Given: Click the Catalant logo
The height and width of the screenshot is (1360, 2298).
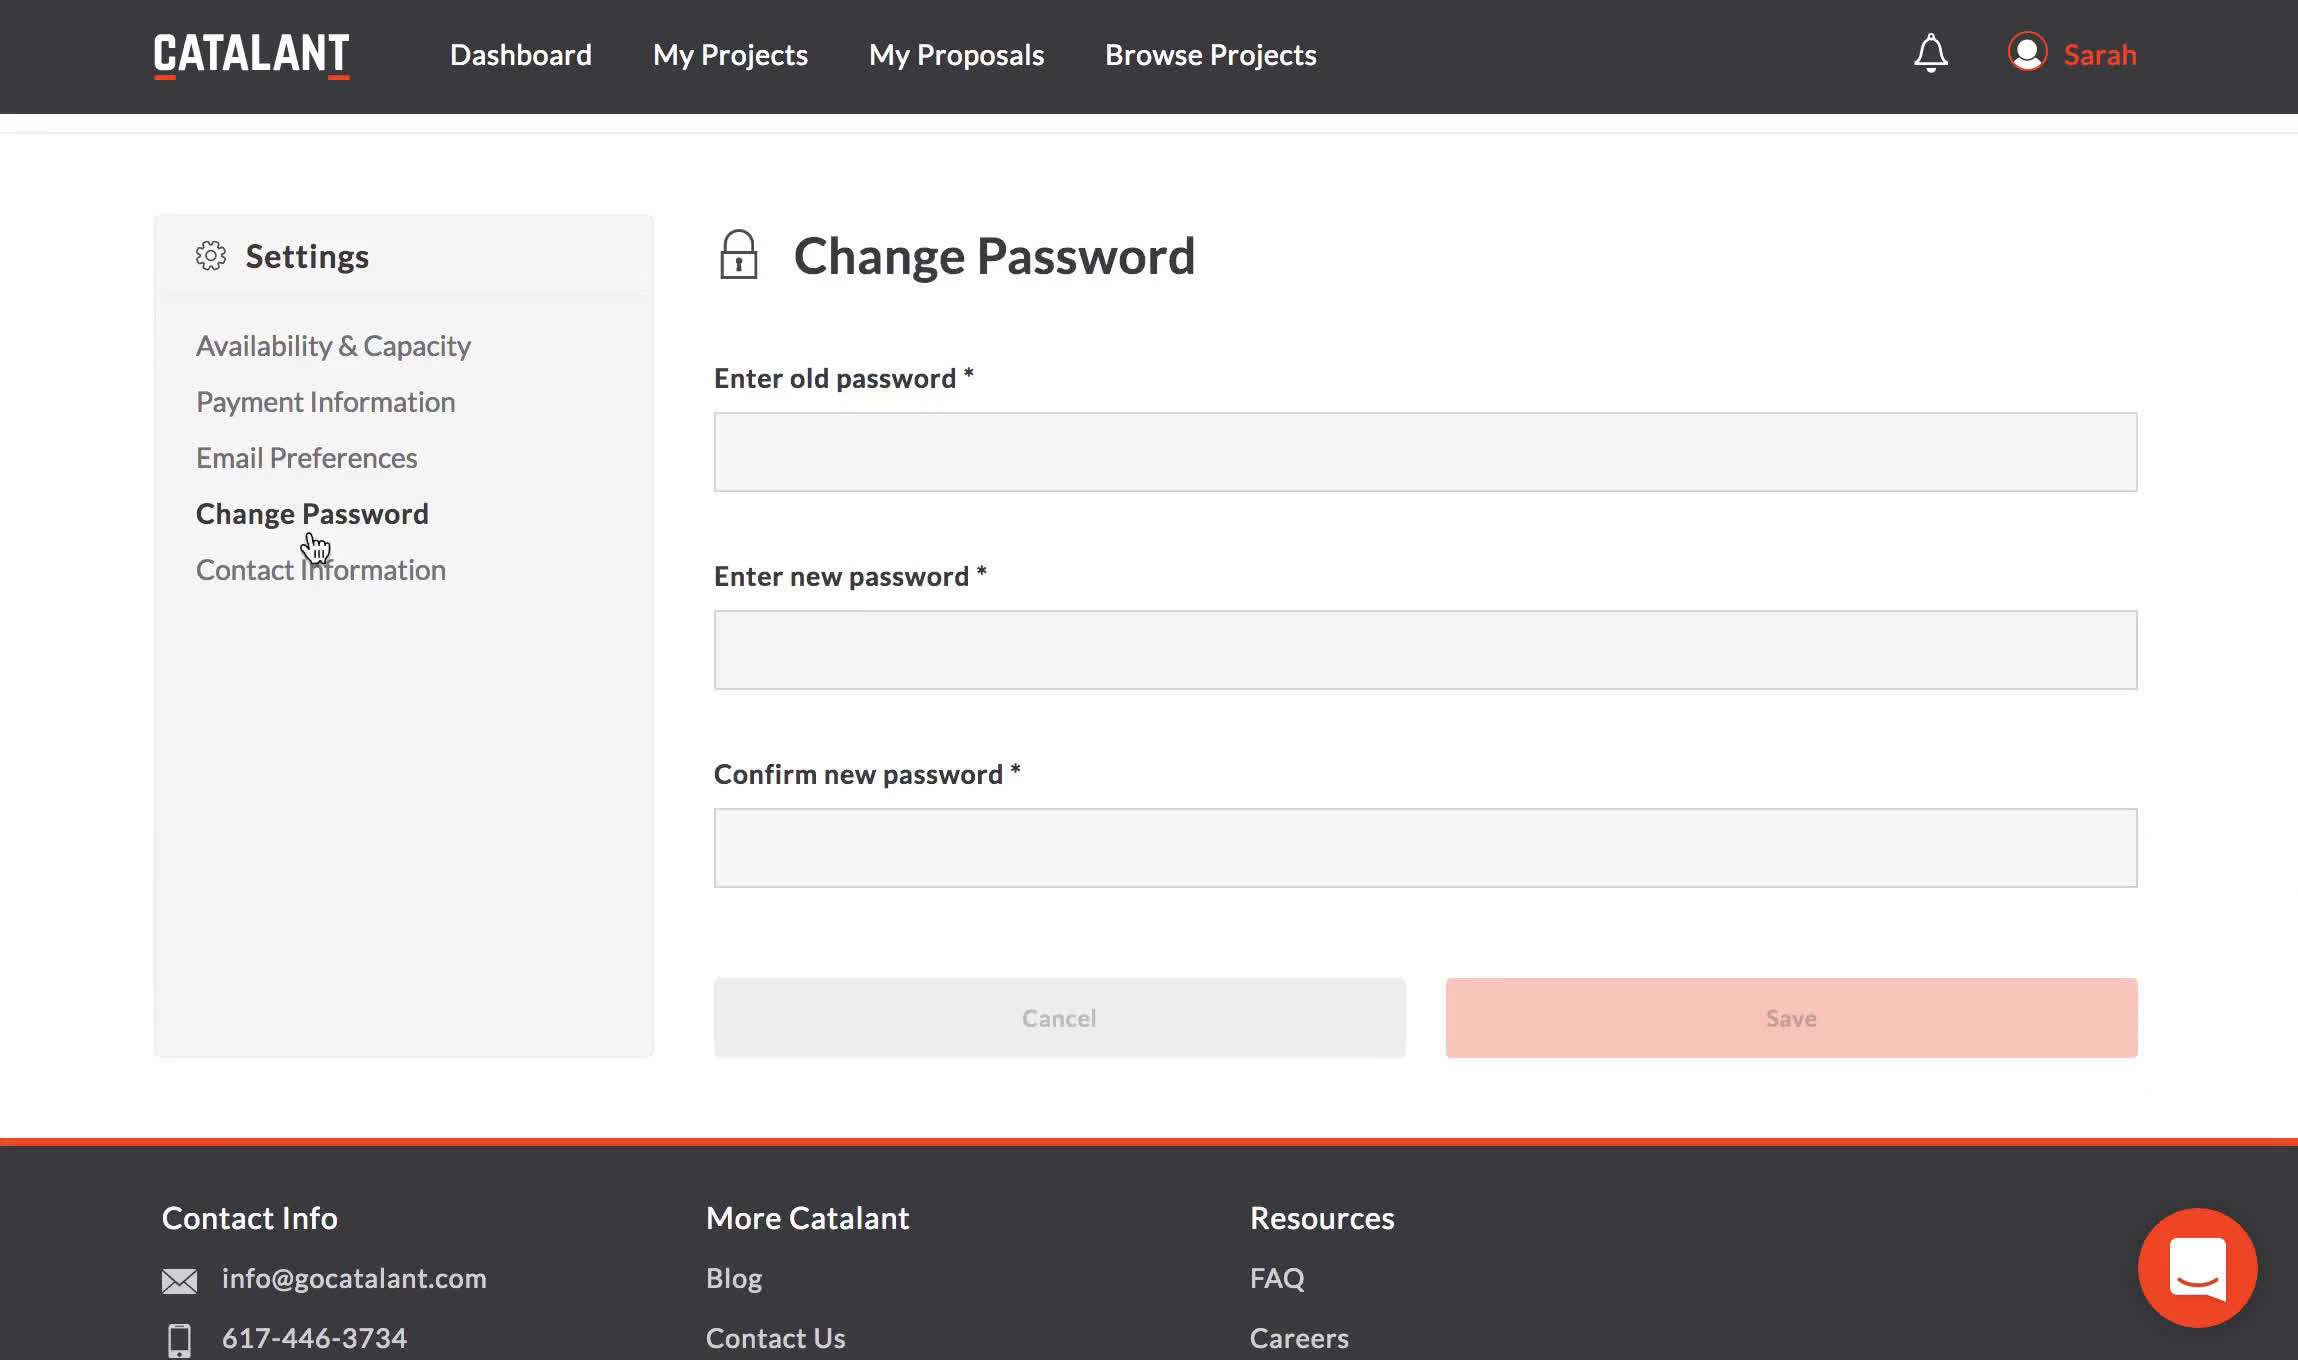Looking at the screenshot, I should [x=251, y=55].
